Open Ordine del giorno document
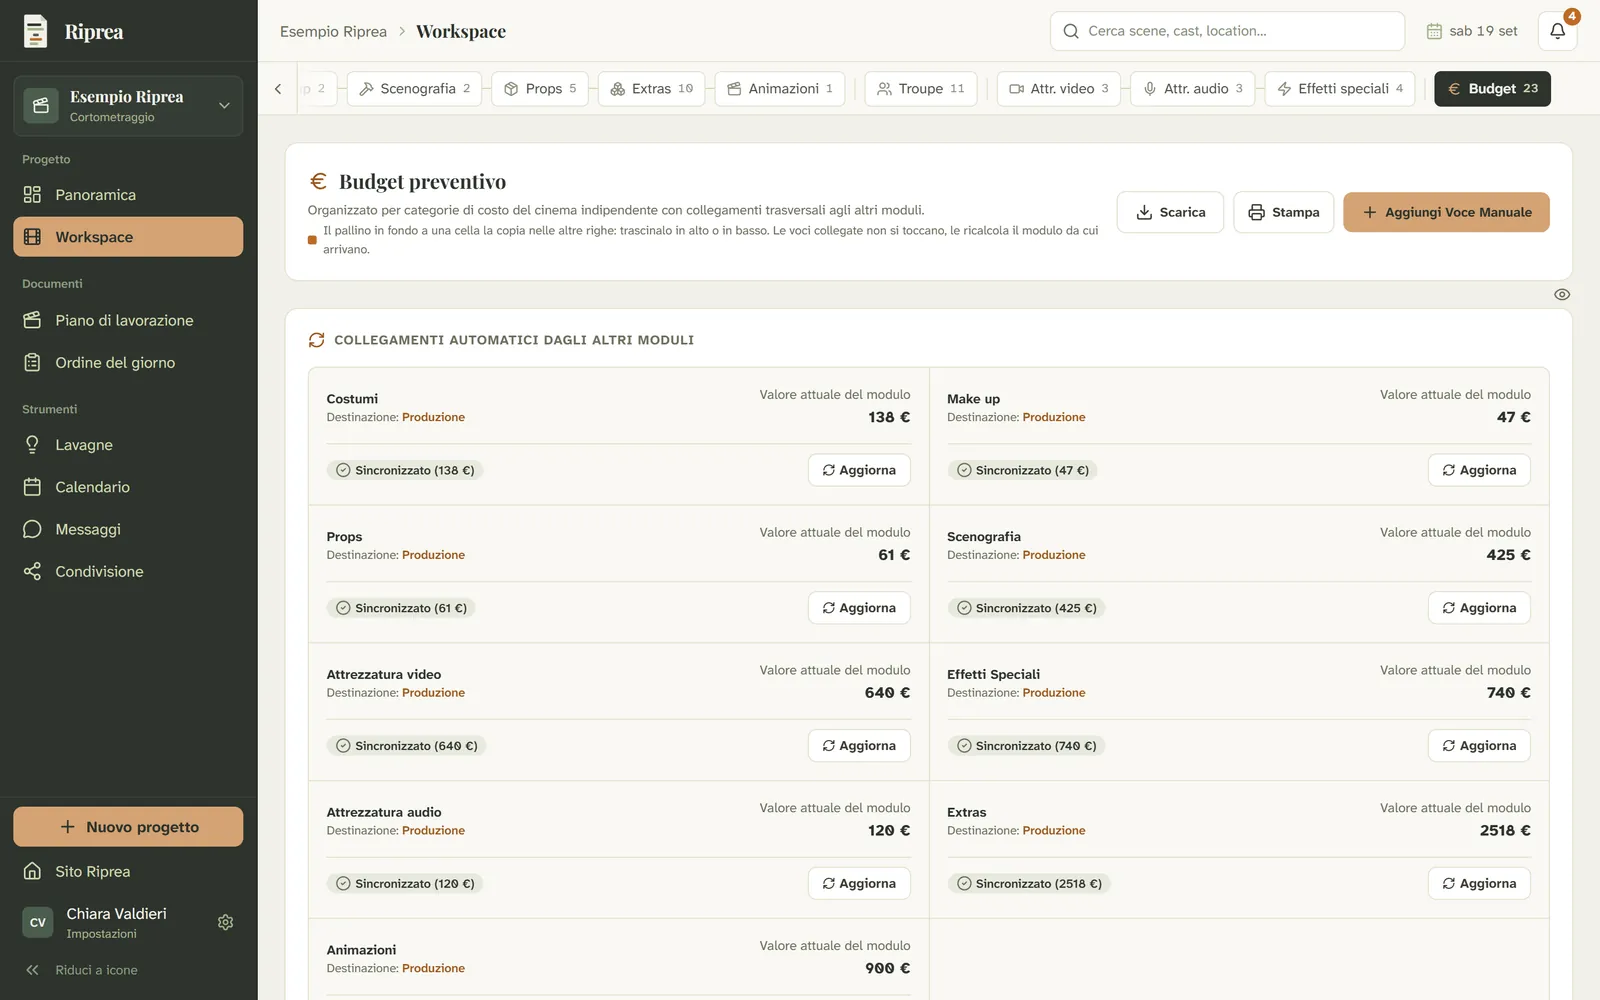 (128, 362)
